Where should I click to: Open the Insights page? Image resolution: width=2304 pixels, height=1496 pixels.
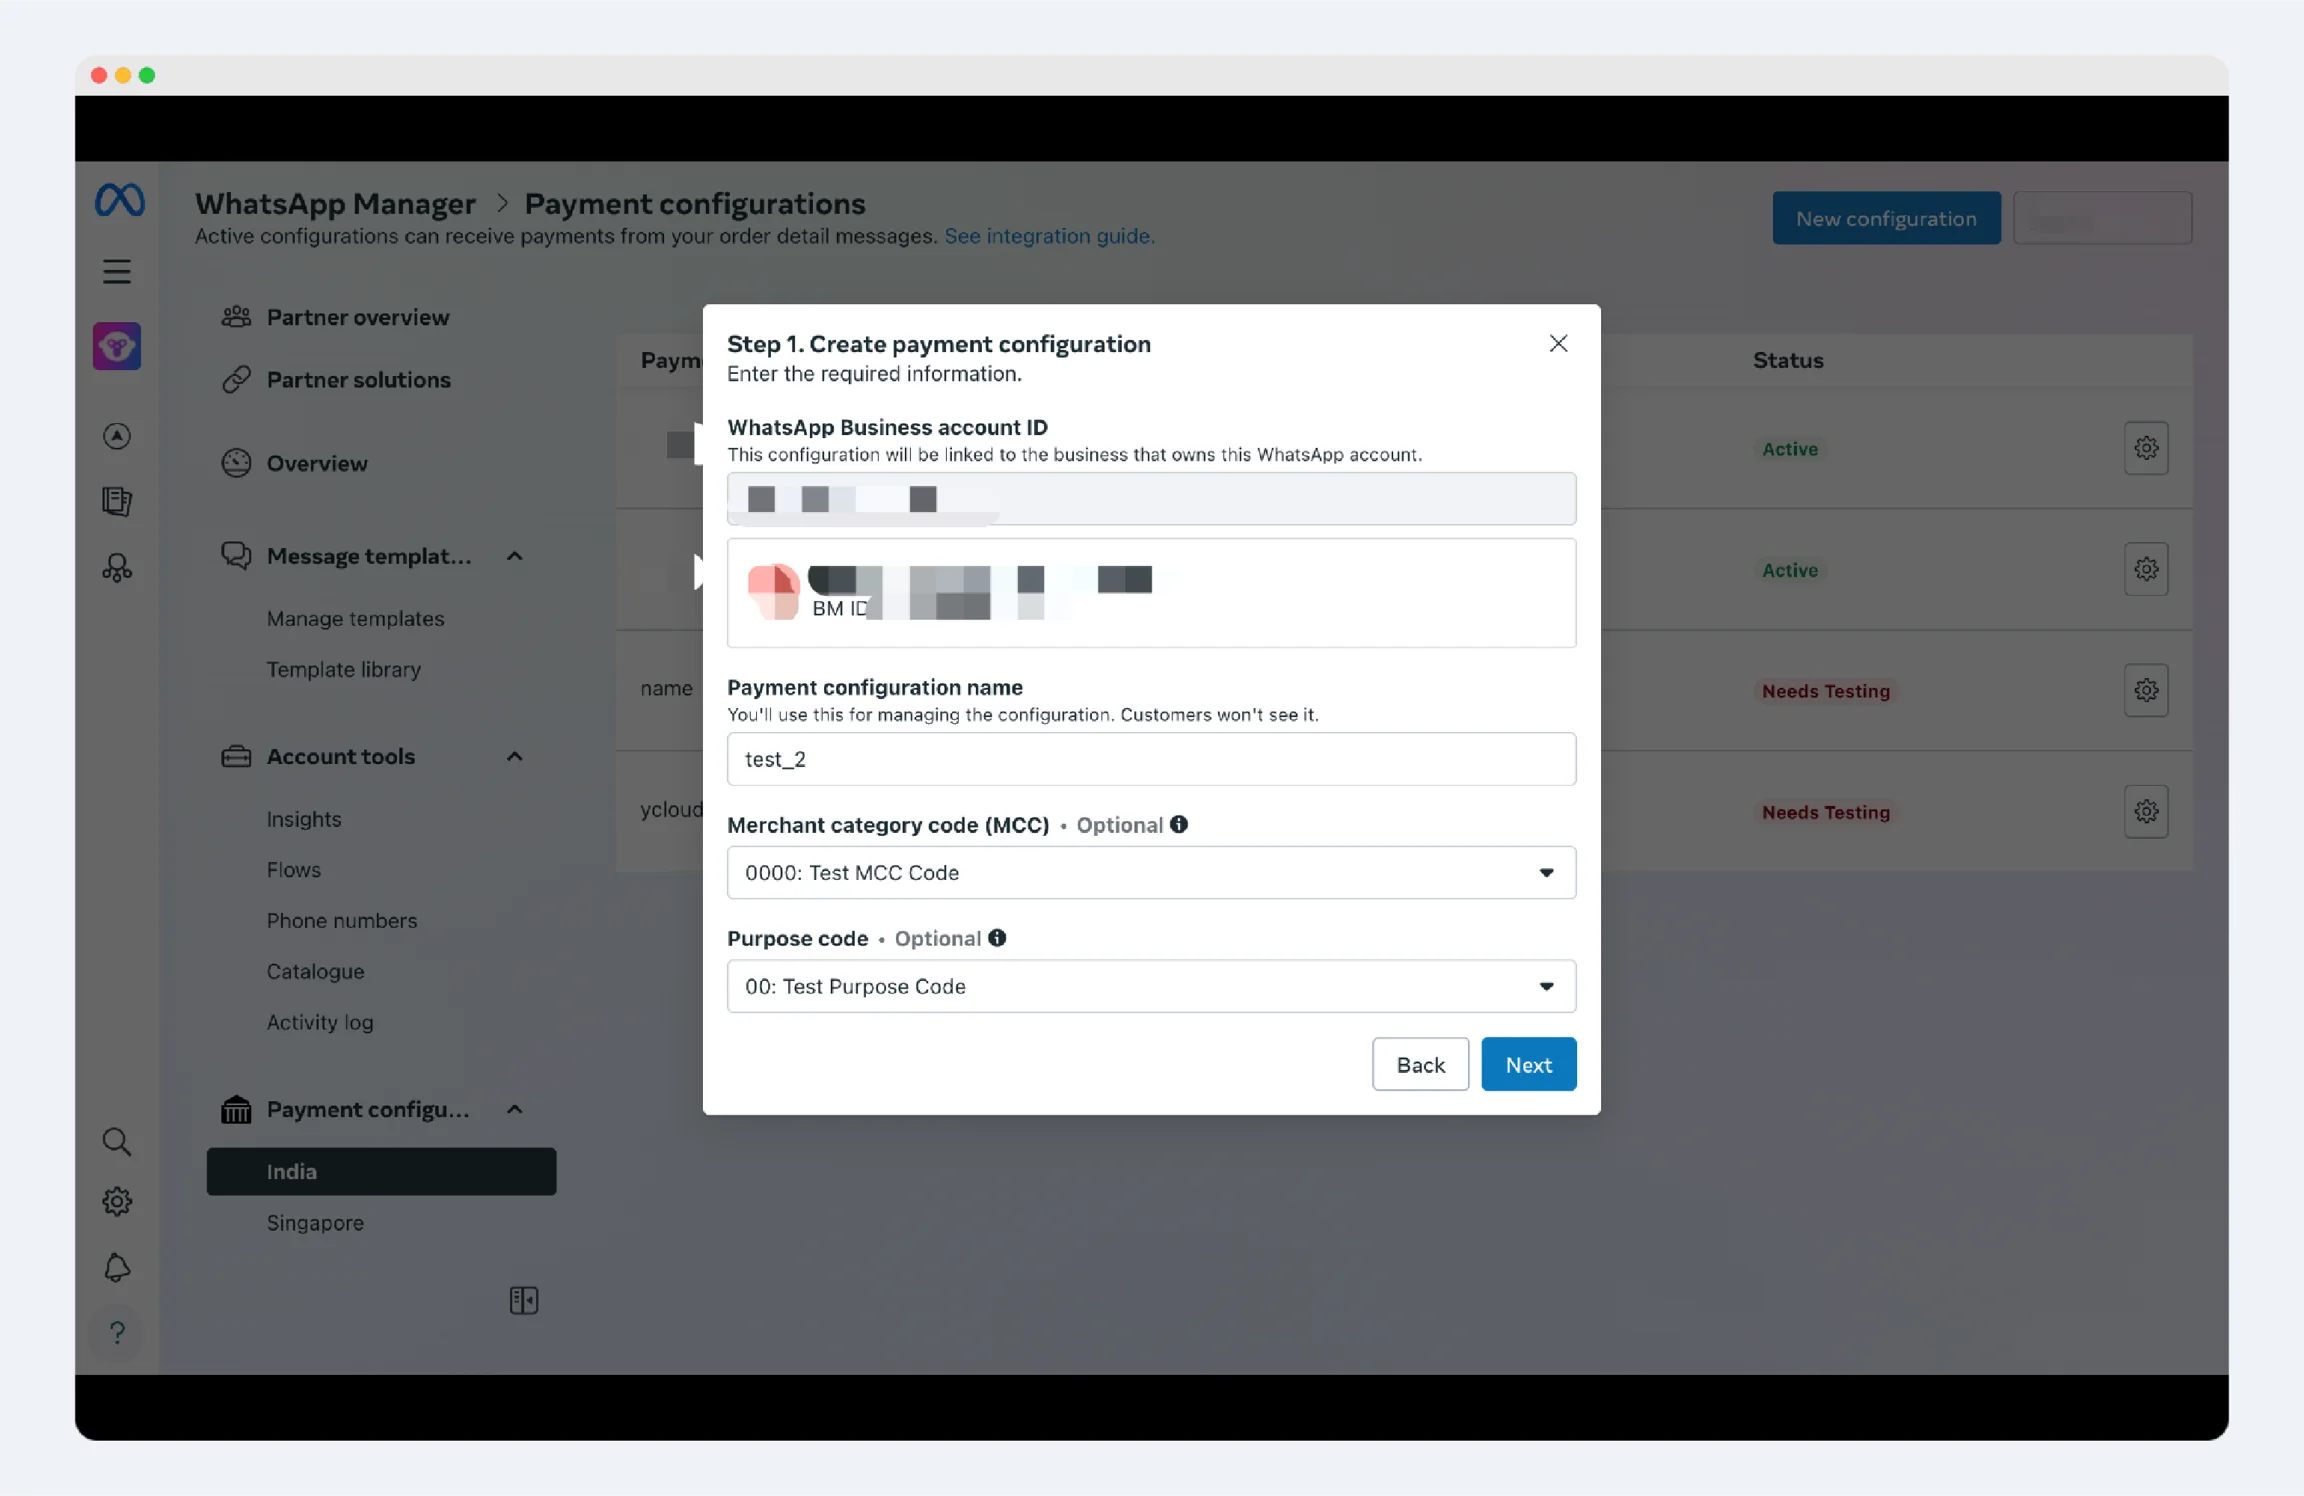[x=303, y=819]
